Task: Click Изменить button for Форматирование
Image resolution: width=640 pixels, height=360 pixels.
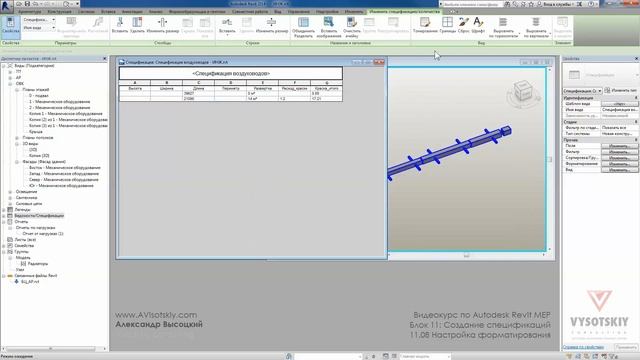Action: [x=619, y=164]
